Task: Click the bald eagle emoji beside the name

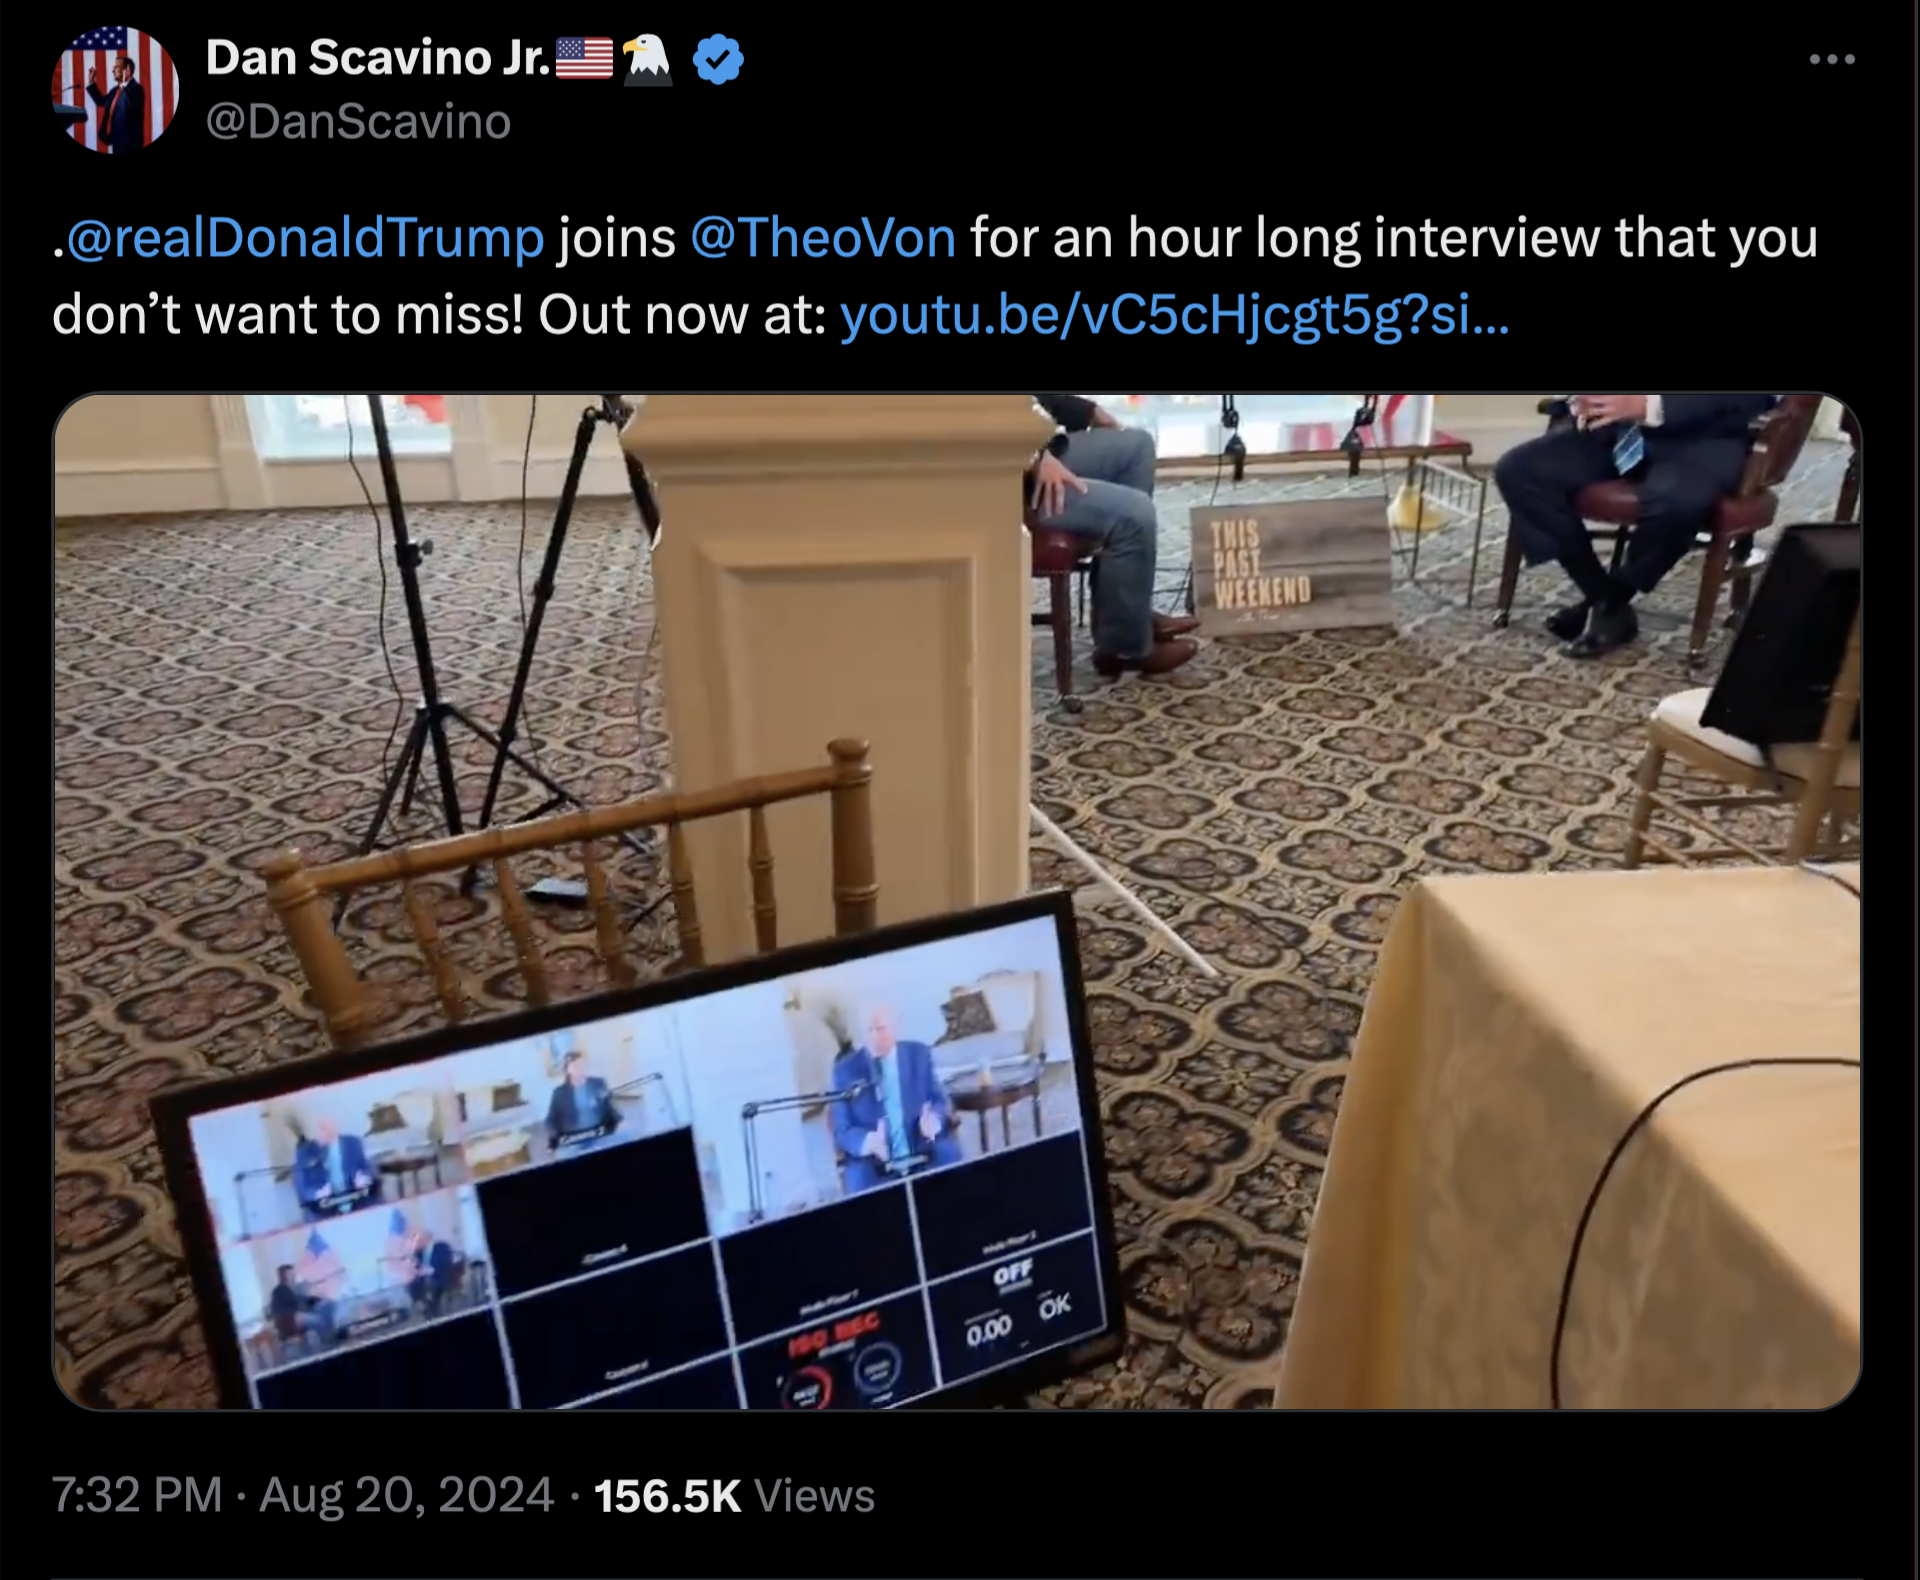Action: coord(647,59)
